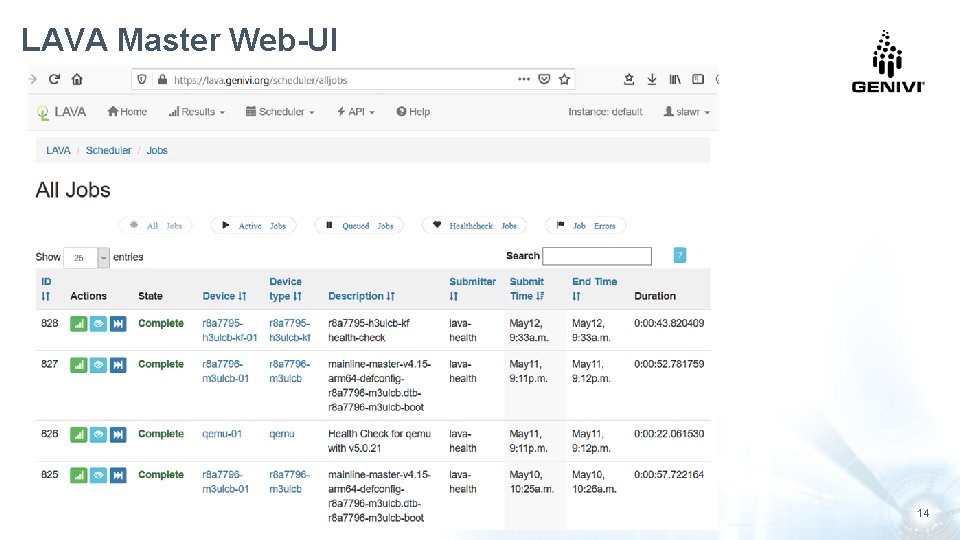Open the Show entries count dropdown
The width and height of the screenshot is (960, 540).
point(86,258)
